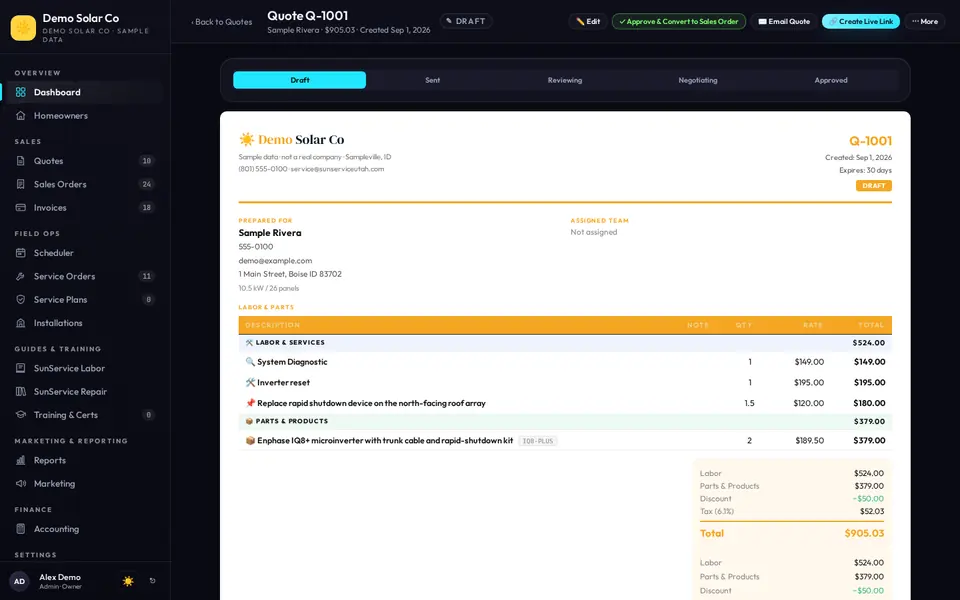Click the pin icon on rapid shutdown row

250,403
